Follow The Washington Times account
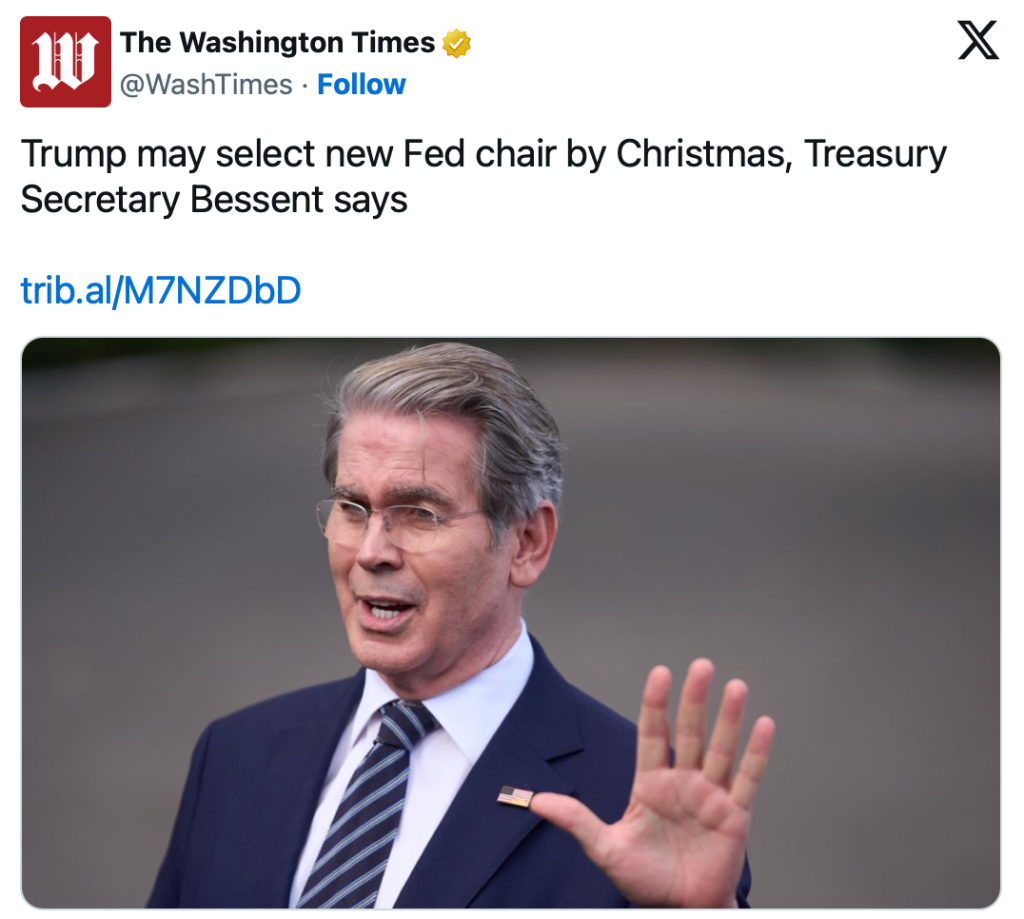The width and height of the screenshot is (1024, 919). click(x=361, y=85)
